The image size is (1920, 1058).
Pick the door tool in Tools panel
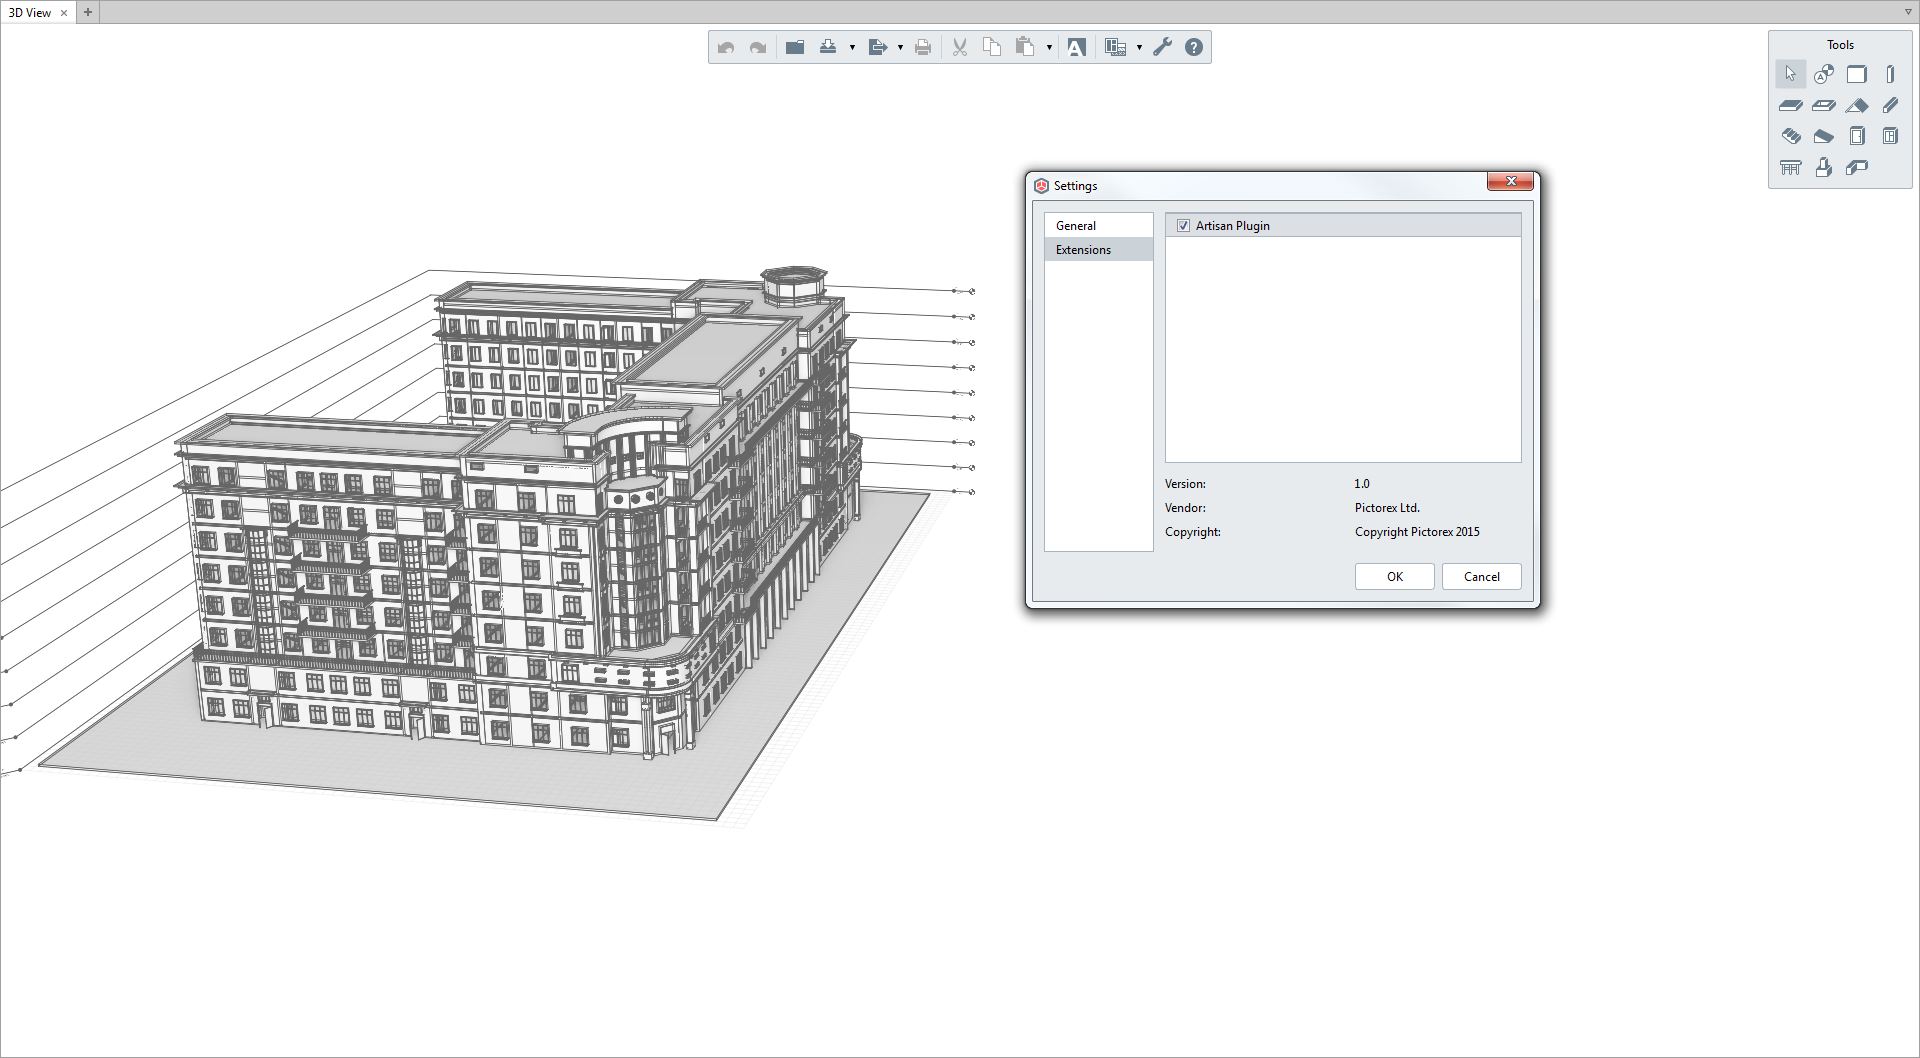[1858, 136]
